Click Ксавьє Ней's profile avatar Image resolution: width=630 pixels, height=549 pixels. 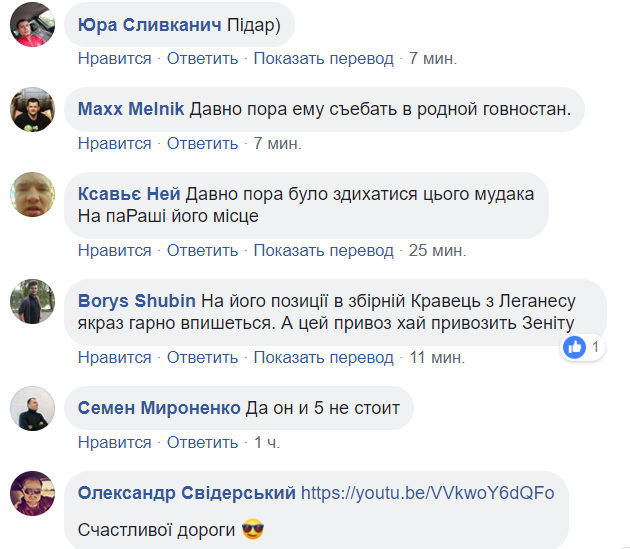click(31, 195)
